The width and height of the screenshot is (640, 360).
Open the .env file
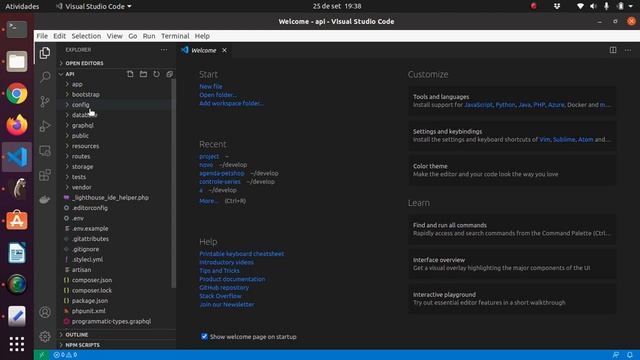pos(78,218)
